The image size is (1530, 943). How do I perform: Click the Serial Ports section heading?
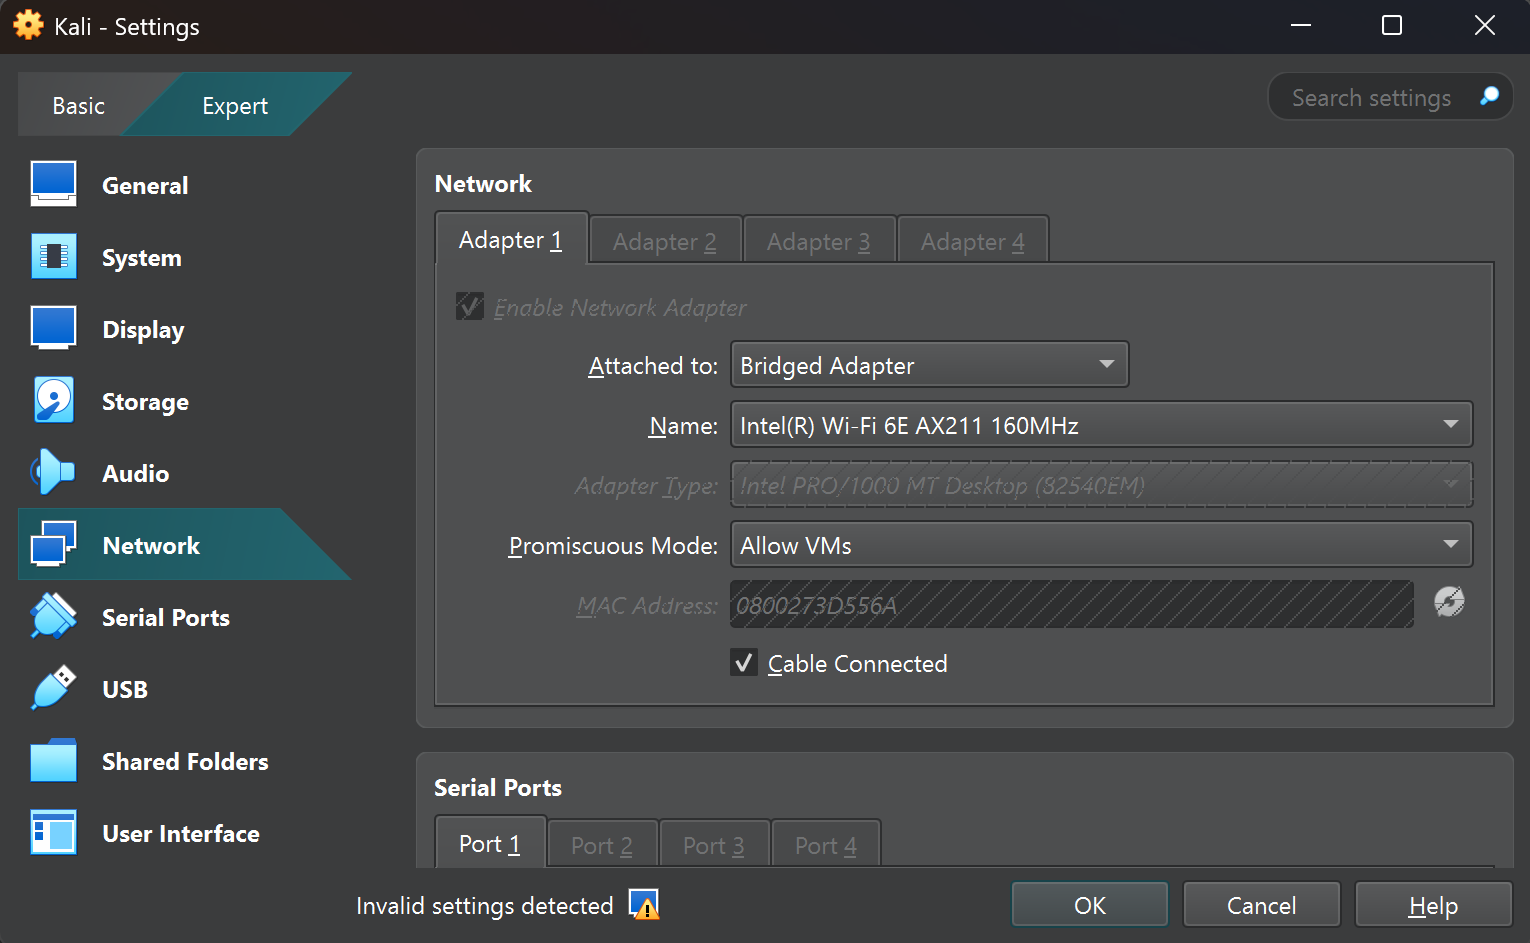[x=498, y=788]
